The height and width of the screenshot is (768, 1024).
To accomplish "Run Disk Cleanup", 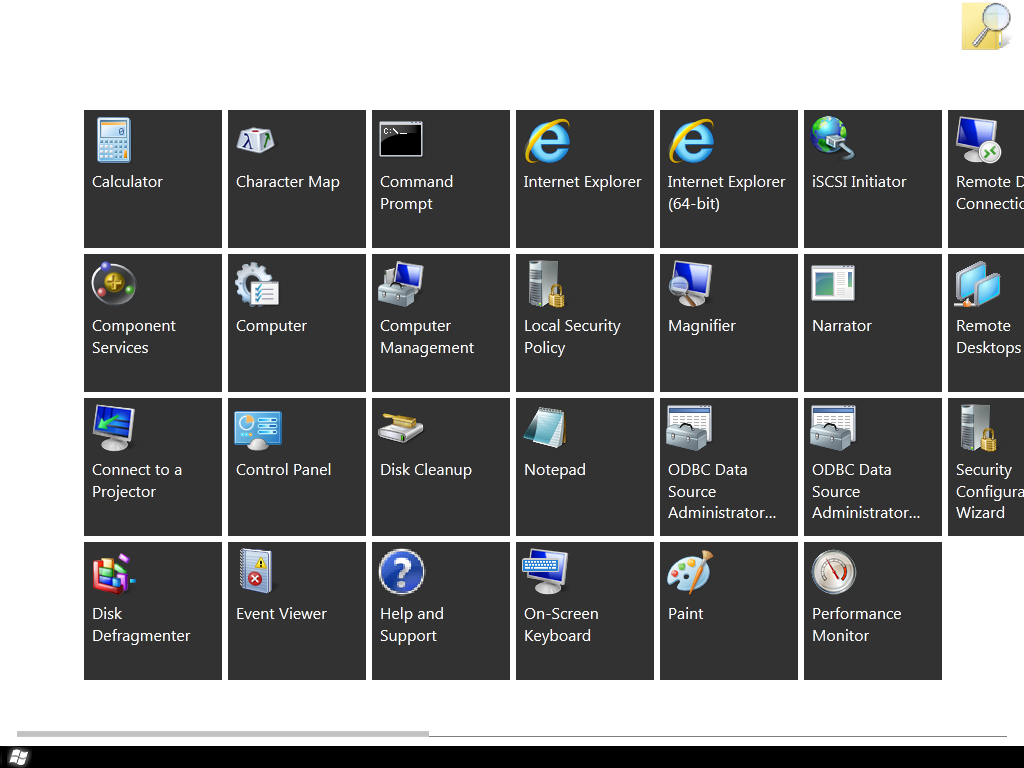I will tap(441, 467).
